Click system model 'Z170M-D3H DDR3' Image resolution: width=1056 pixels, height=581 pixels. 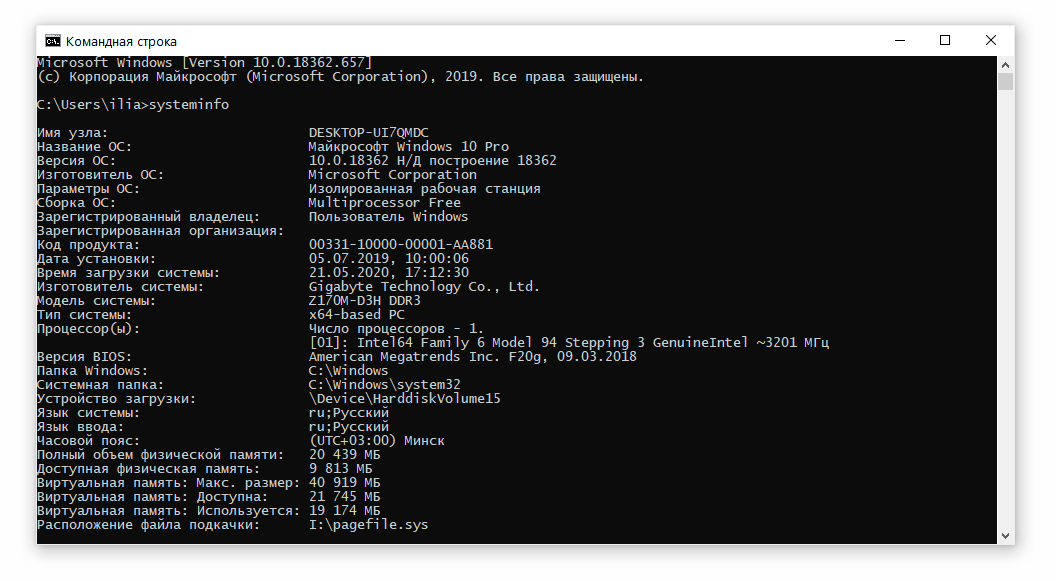[x=364, y=301]
